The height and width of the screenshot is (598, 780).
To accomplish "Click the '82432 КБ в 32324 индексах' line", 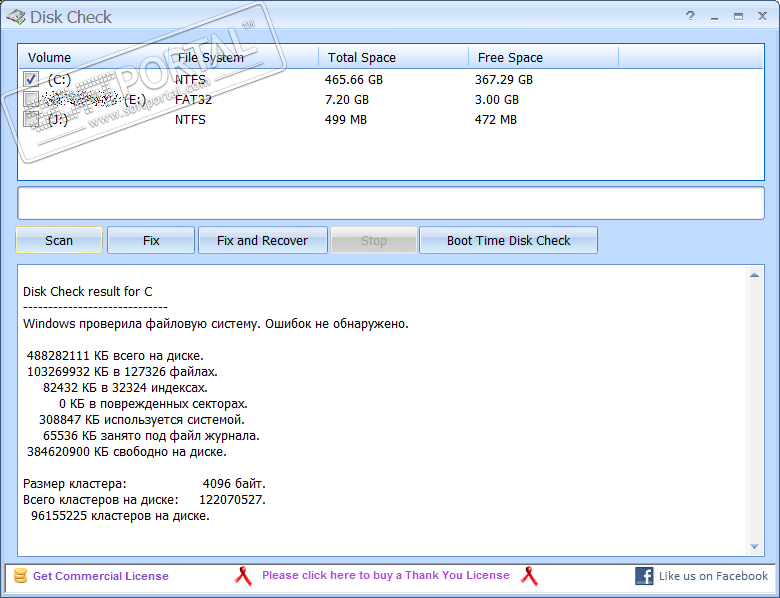I will pyautogui.click(x=125, y=388).
